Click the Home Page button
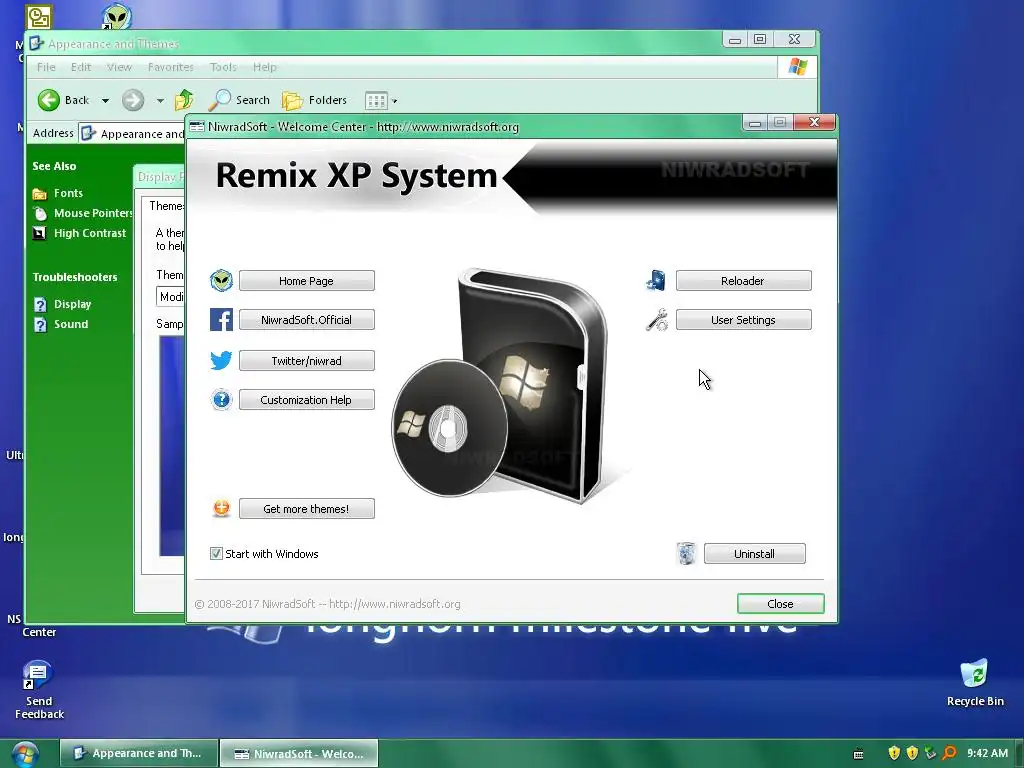The height and width of the screenshot is (768, 1024). coord(306,281)
